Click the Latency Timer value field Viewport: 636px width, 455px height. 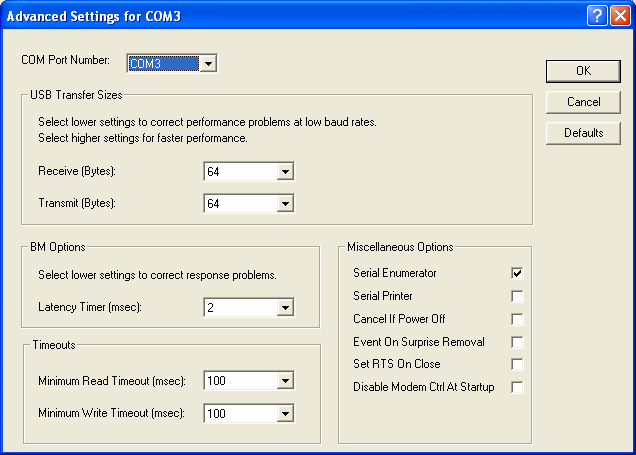239,308
